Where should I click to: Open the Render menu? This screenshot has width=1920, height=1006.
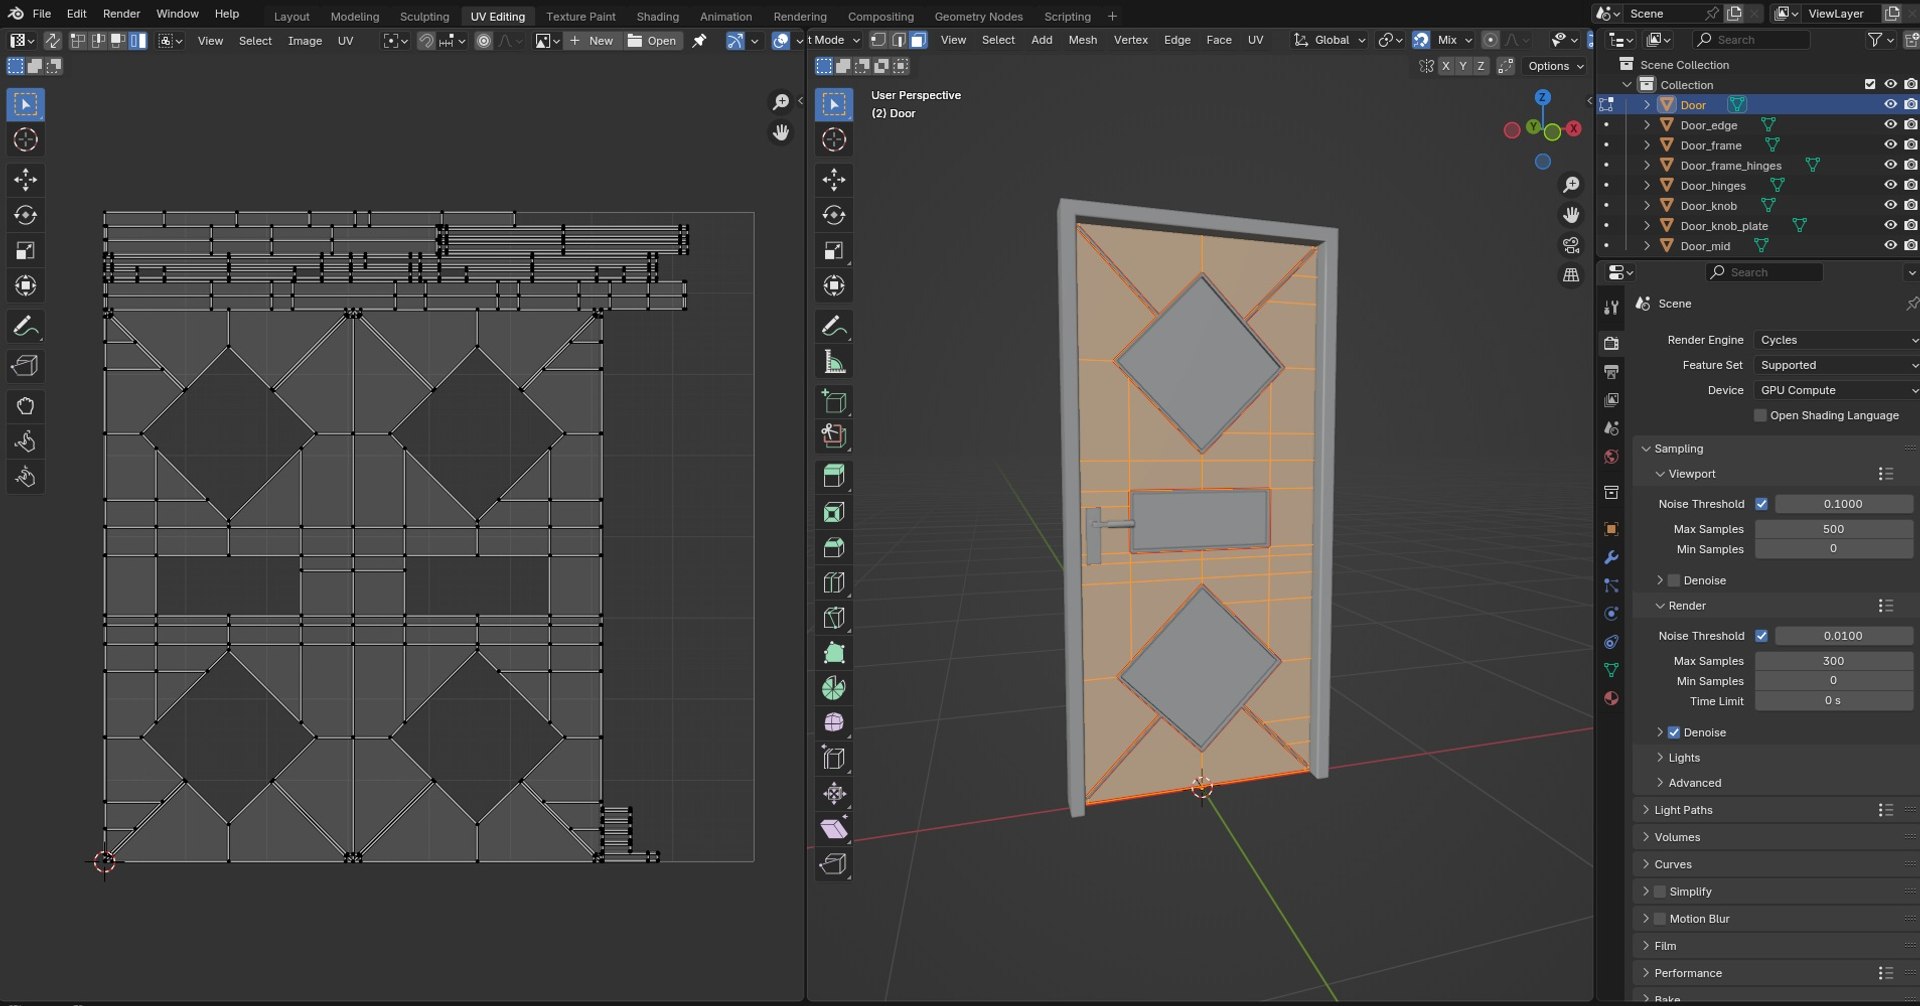point(121,14)
